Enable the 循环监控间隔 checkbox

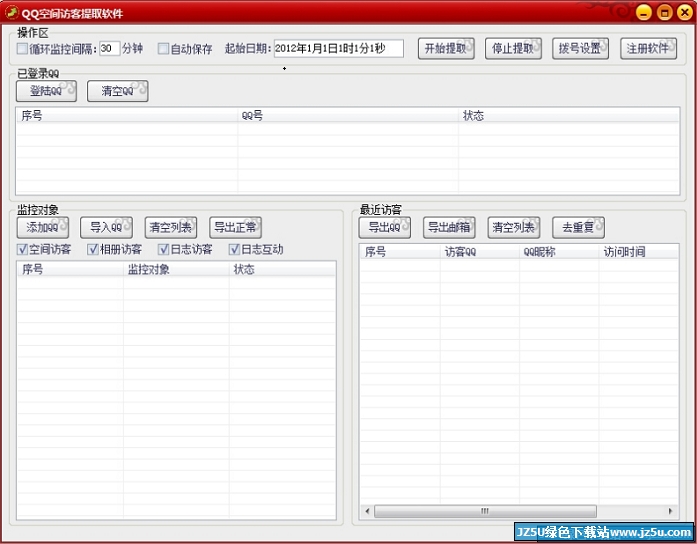(22, 48)
